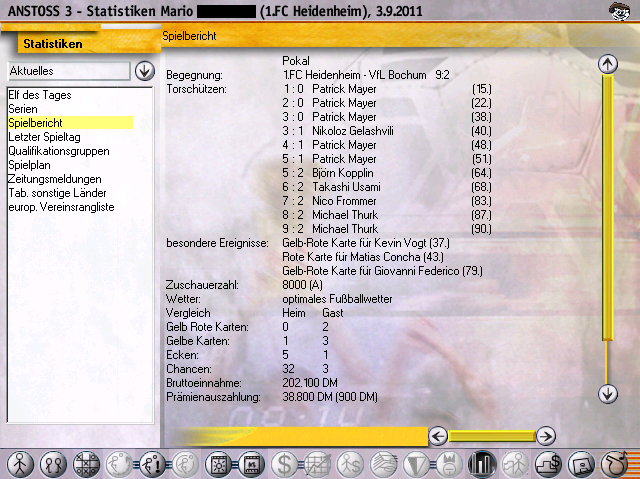640x479 pixels.
Task: Click the bar chart statistics icon
Action: (483, 463)
